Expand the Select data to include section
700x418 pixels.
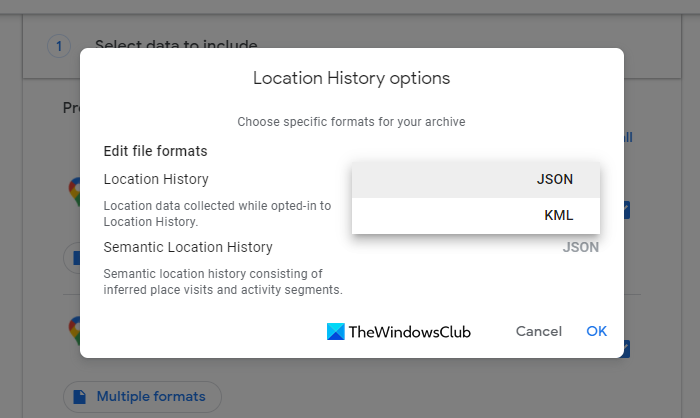(x=176, y=45)
